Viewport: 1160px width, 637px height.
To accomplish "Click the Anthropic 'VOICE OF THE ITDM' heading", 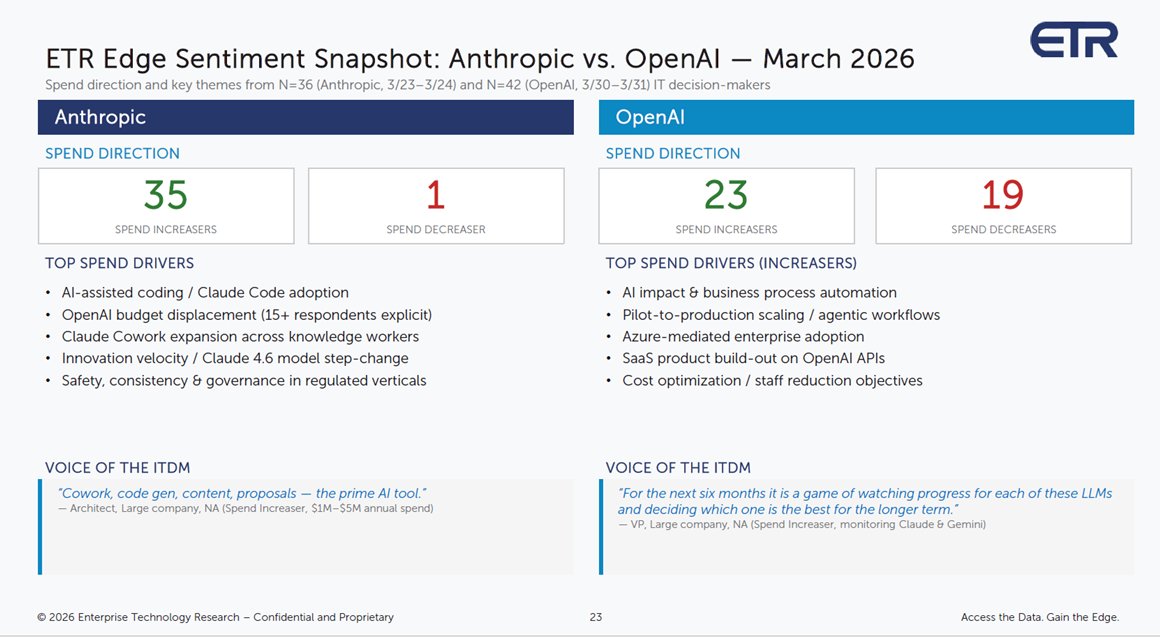I will pyautogui.click(x=118, y=468).
